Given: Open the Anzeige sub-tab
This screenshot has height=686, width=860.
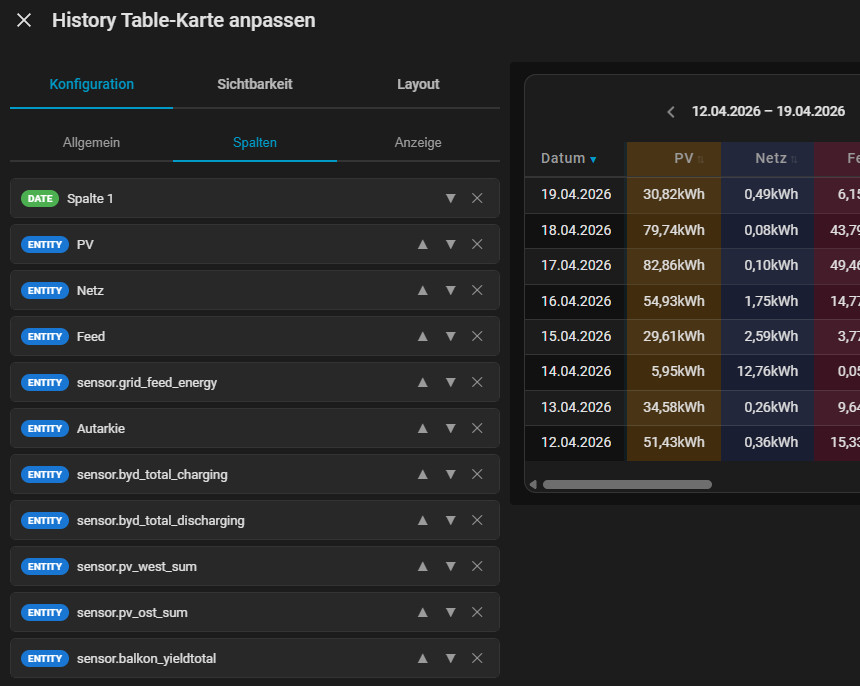Looking at the screenshot, I should coord(418,142).
